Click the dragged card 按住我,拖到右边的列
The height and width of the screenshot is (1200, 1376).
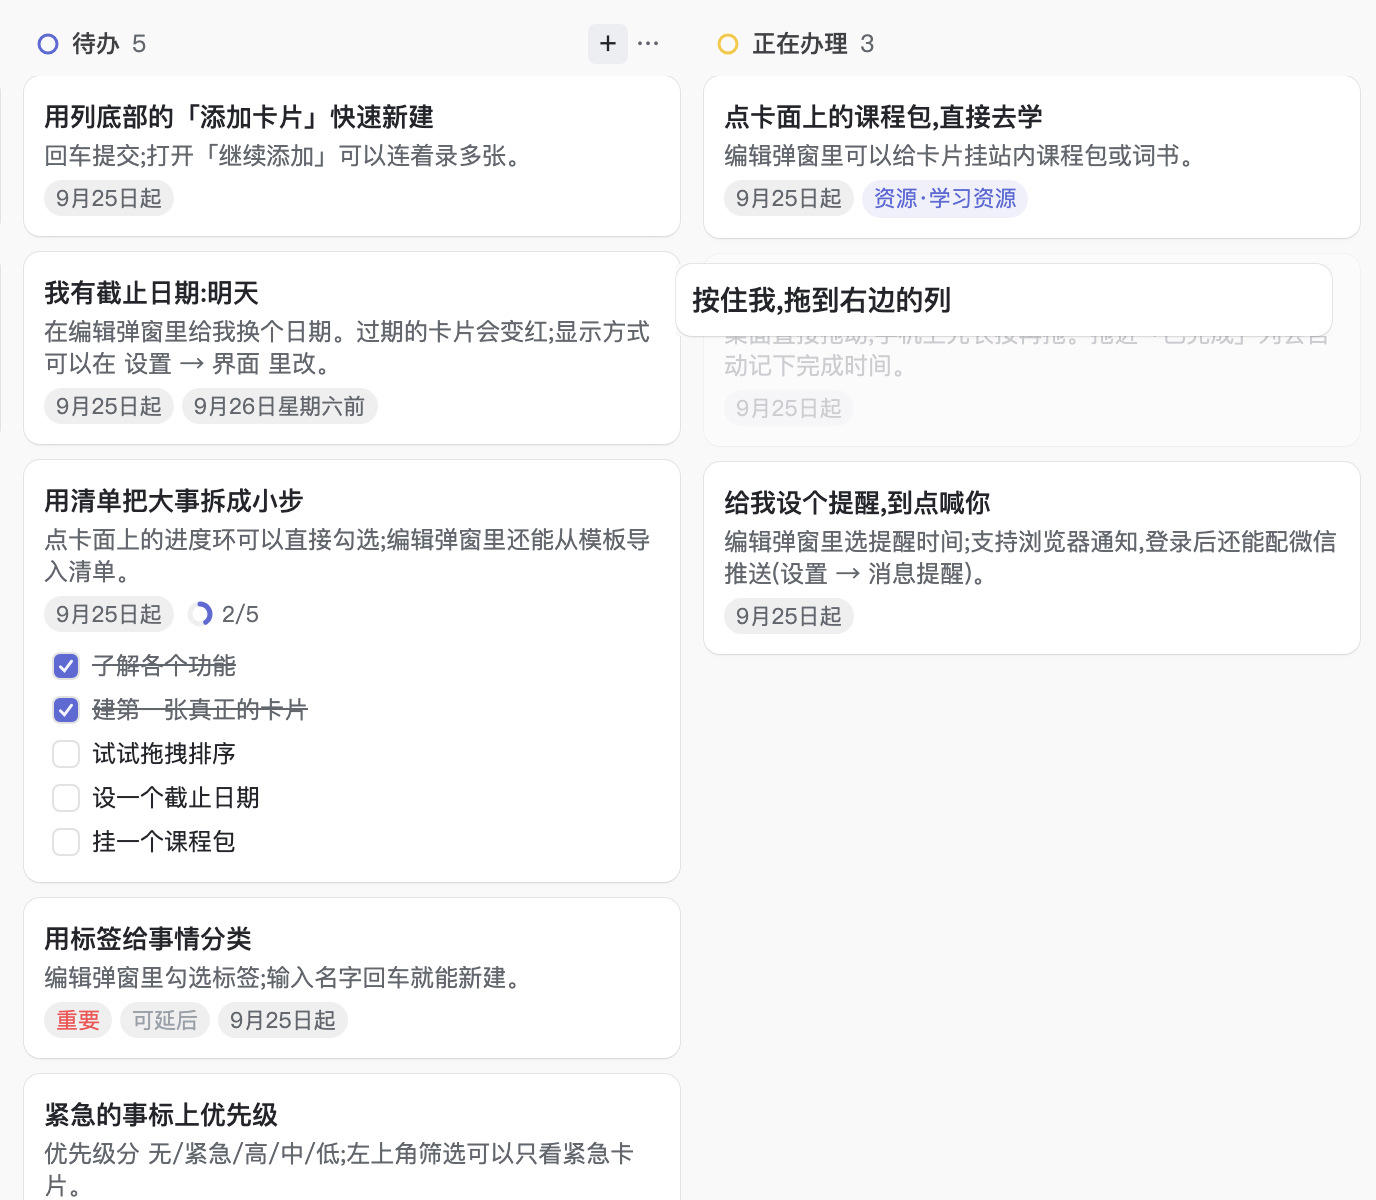click(x=1004, y=300)
